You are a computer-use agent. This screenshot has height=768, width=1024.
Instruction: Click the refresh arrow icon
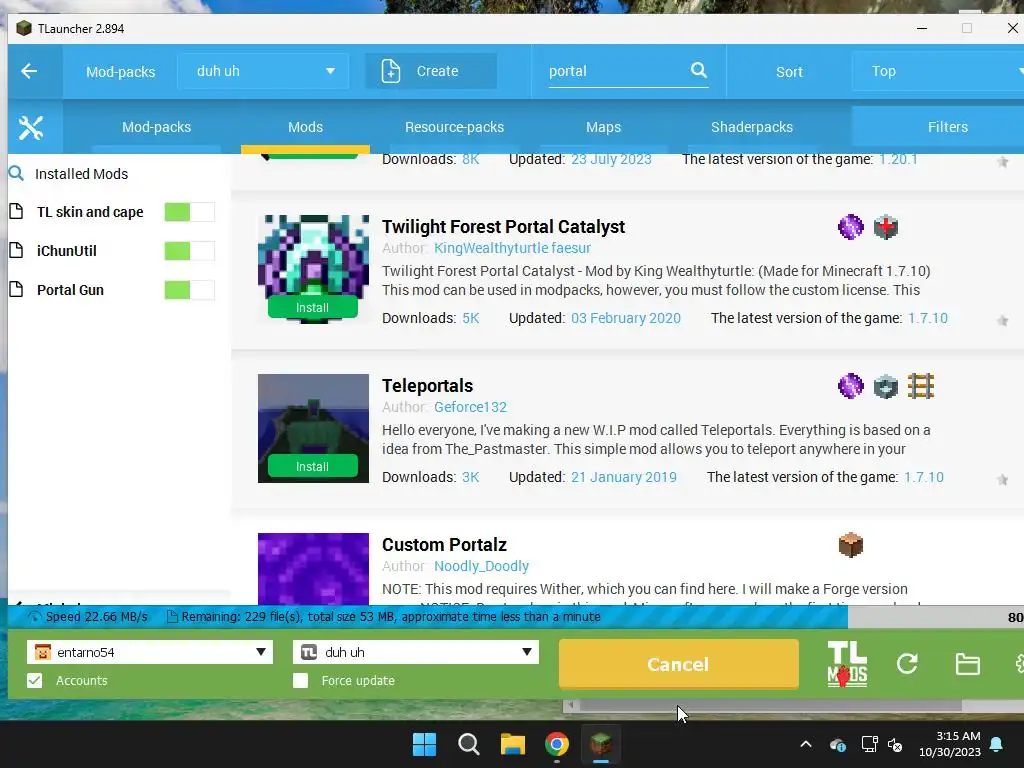coord(907,664)
